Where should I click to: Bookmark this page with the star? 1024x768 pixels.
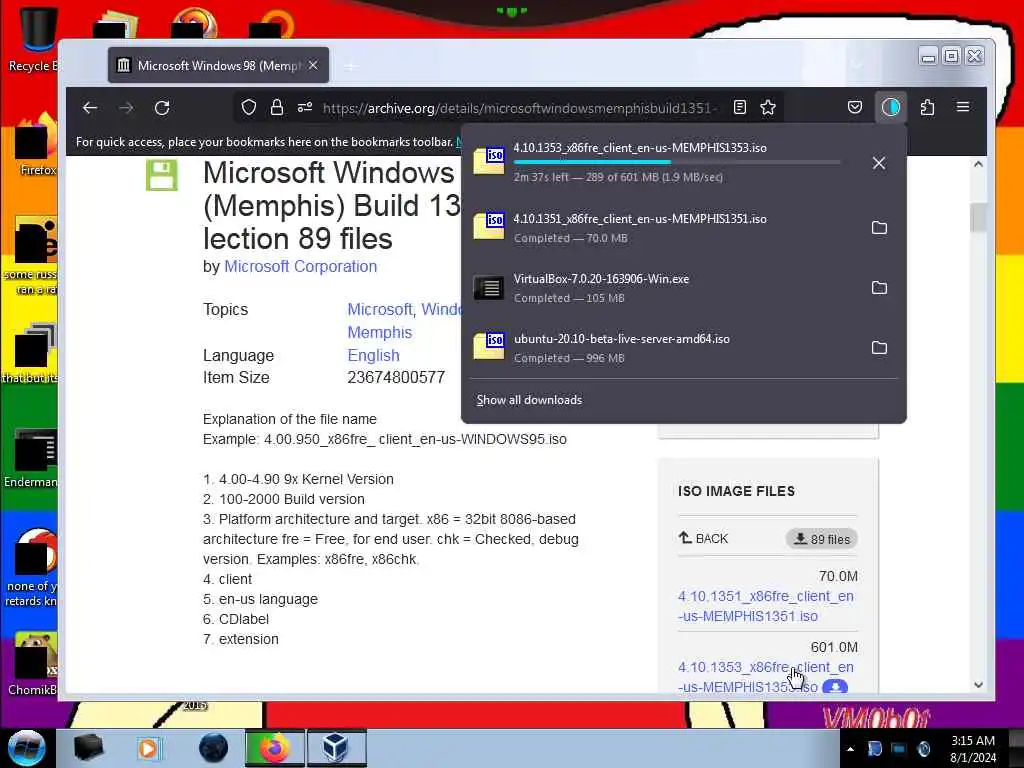[768, 108]
